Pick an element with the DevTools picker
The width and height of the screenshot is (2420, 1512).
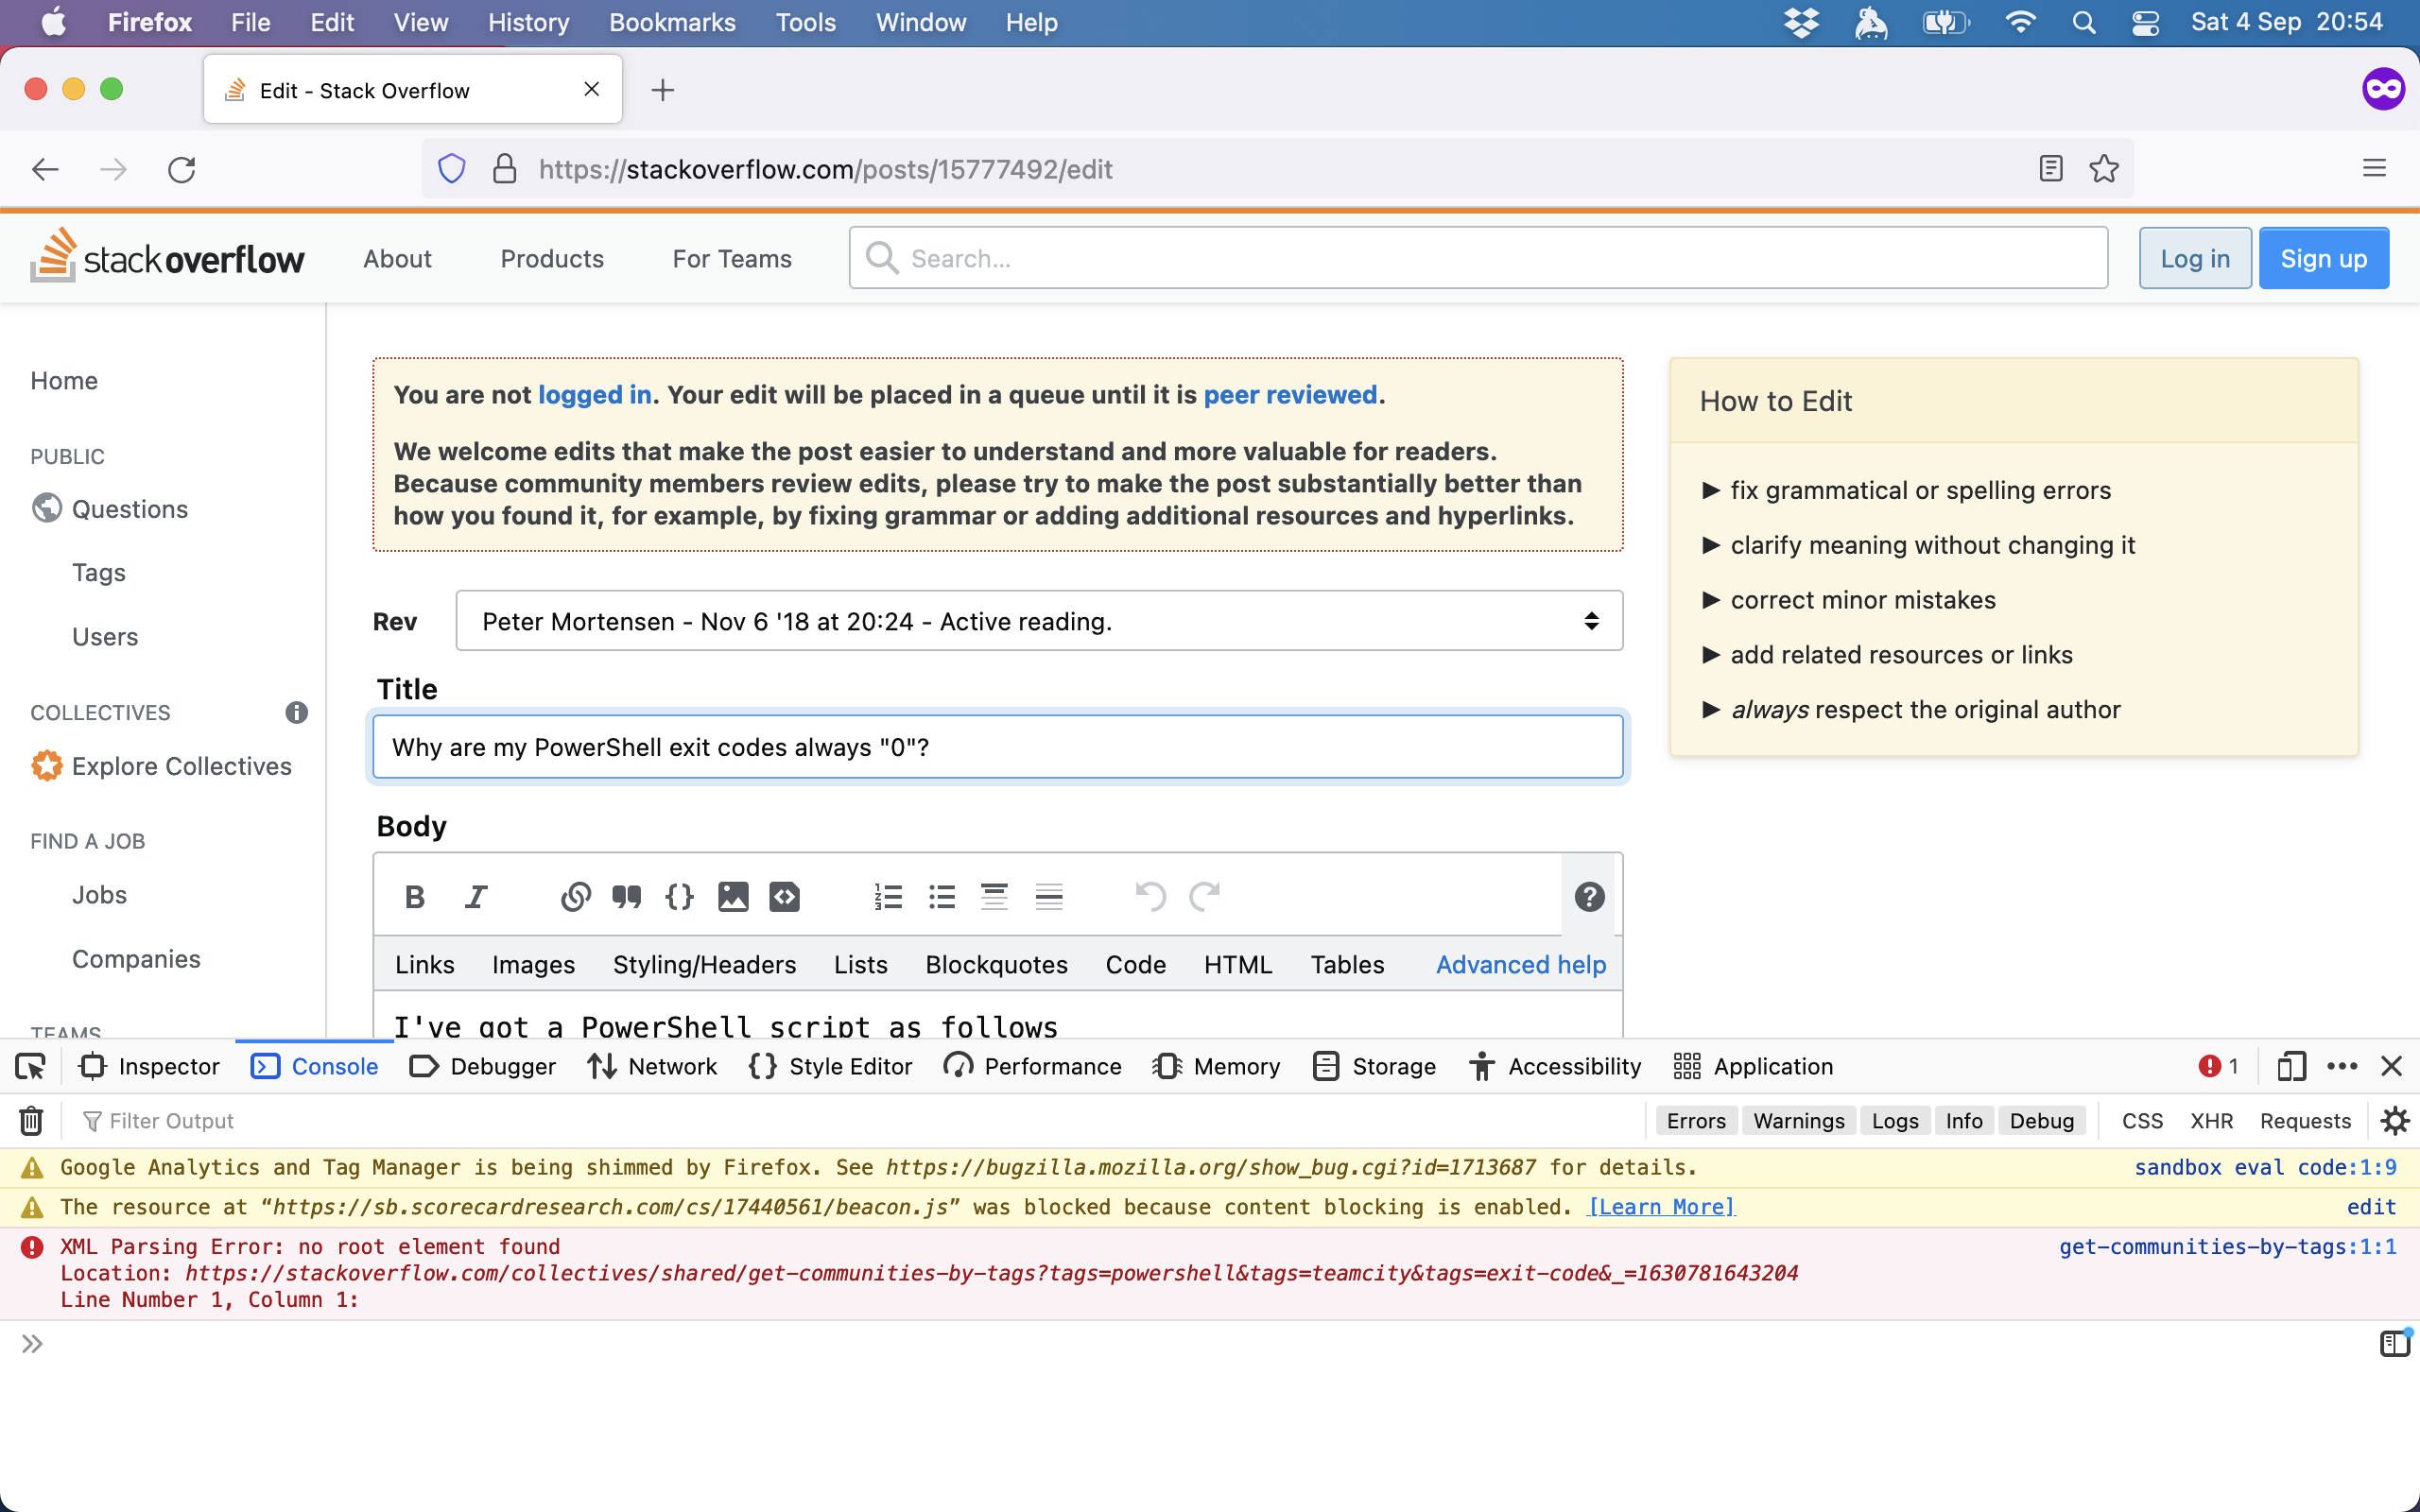pos(31,1067)
